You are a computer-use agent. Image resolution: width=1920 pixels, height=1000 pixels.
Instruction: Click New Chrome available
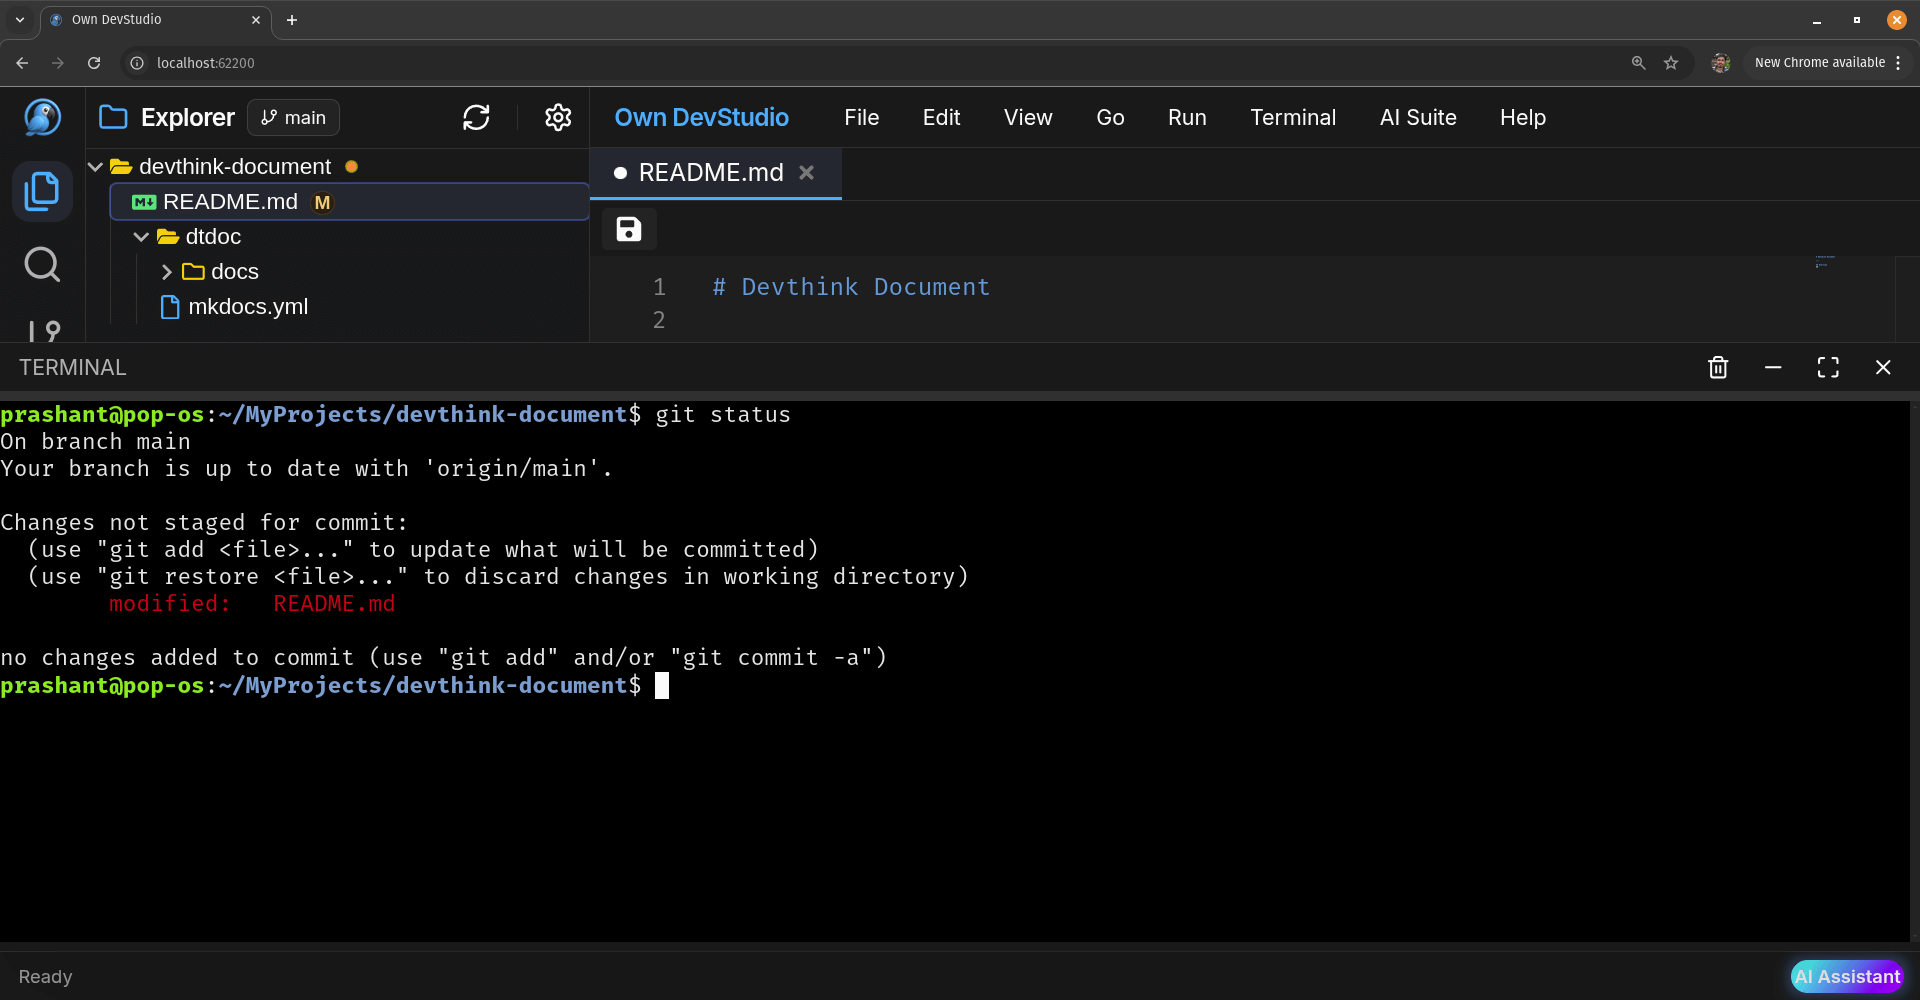[1820, 62]
